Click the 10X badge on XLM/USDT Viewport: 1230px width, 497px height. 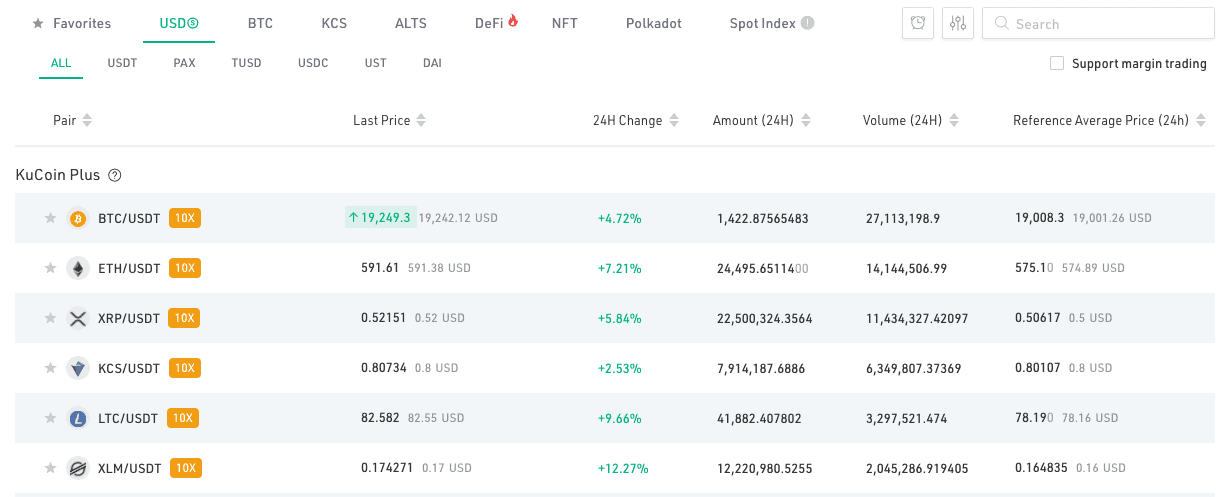[186, 468]
